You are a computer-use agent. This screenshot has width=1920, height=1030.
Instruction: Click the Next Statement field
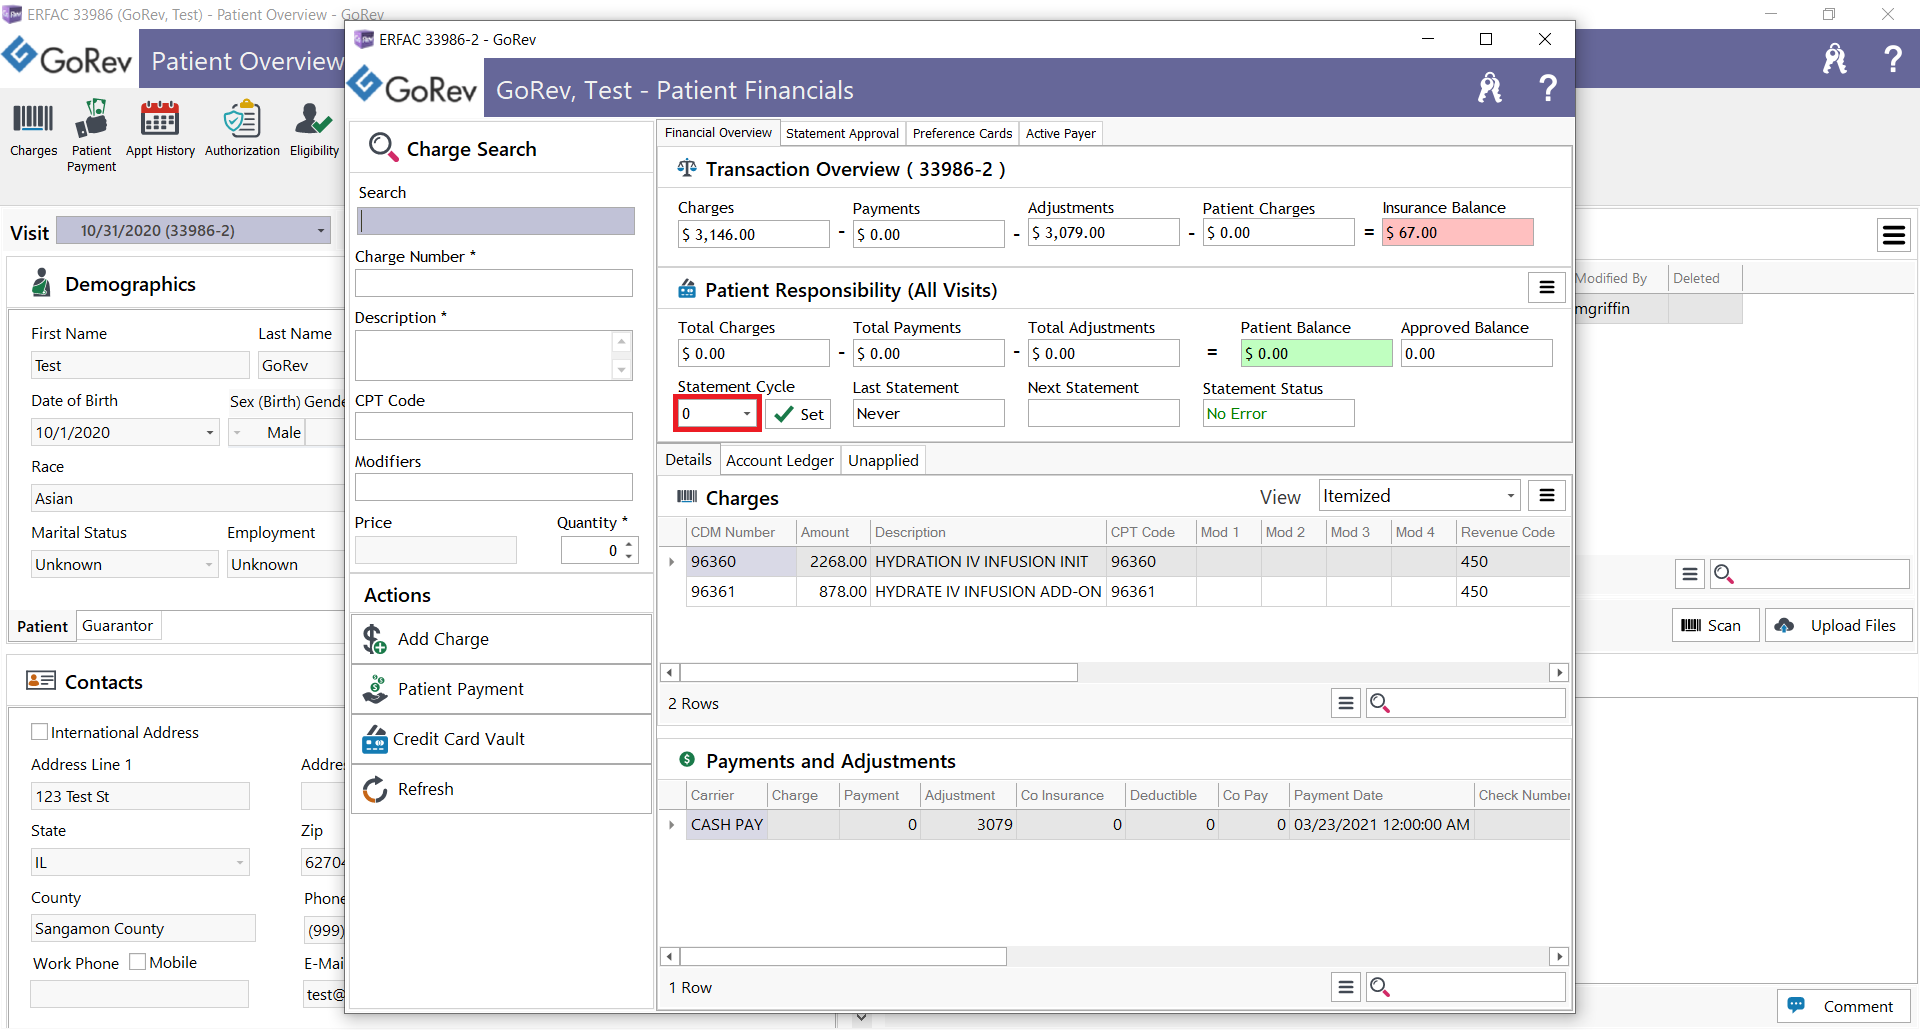(1103, 414)
